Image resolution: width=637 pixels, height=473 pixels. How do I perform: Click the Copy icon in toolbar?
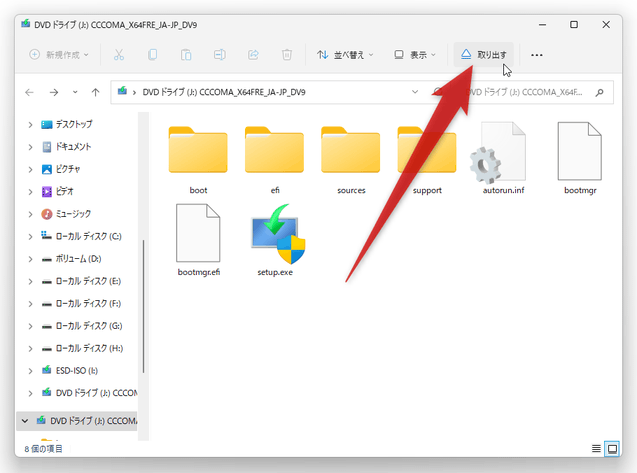point(153,54)
